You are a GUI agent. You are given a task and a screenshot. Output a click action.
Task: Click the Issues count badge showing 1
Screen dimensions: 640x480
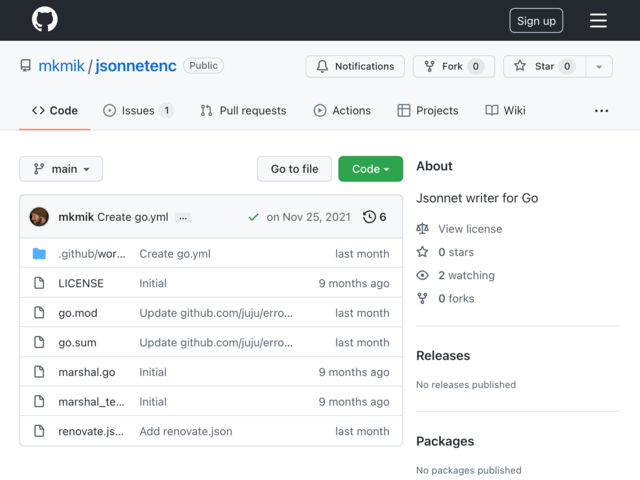[x=167, y=110]
